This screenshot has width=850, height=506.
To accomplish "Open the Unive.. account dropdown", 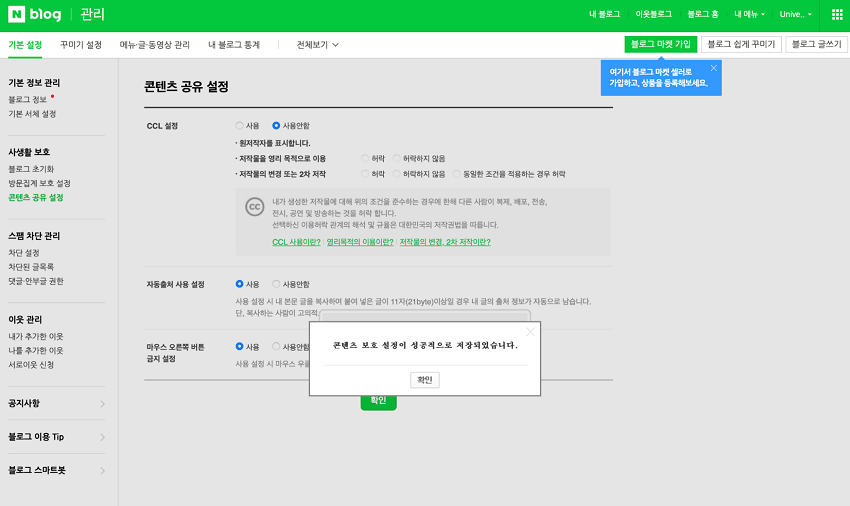I will (x=795, y=15).
